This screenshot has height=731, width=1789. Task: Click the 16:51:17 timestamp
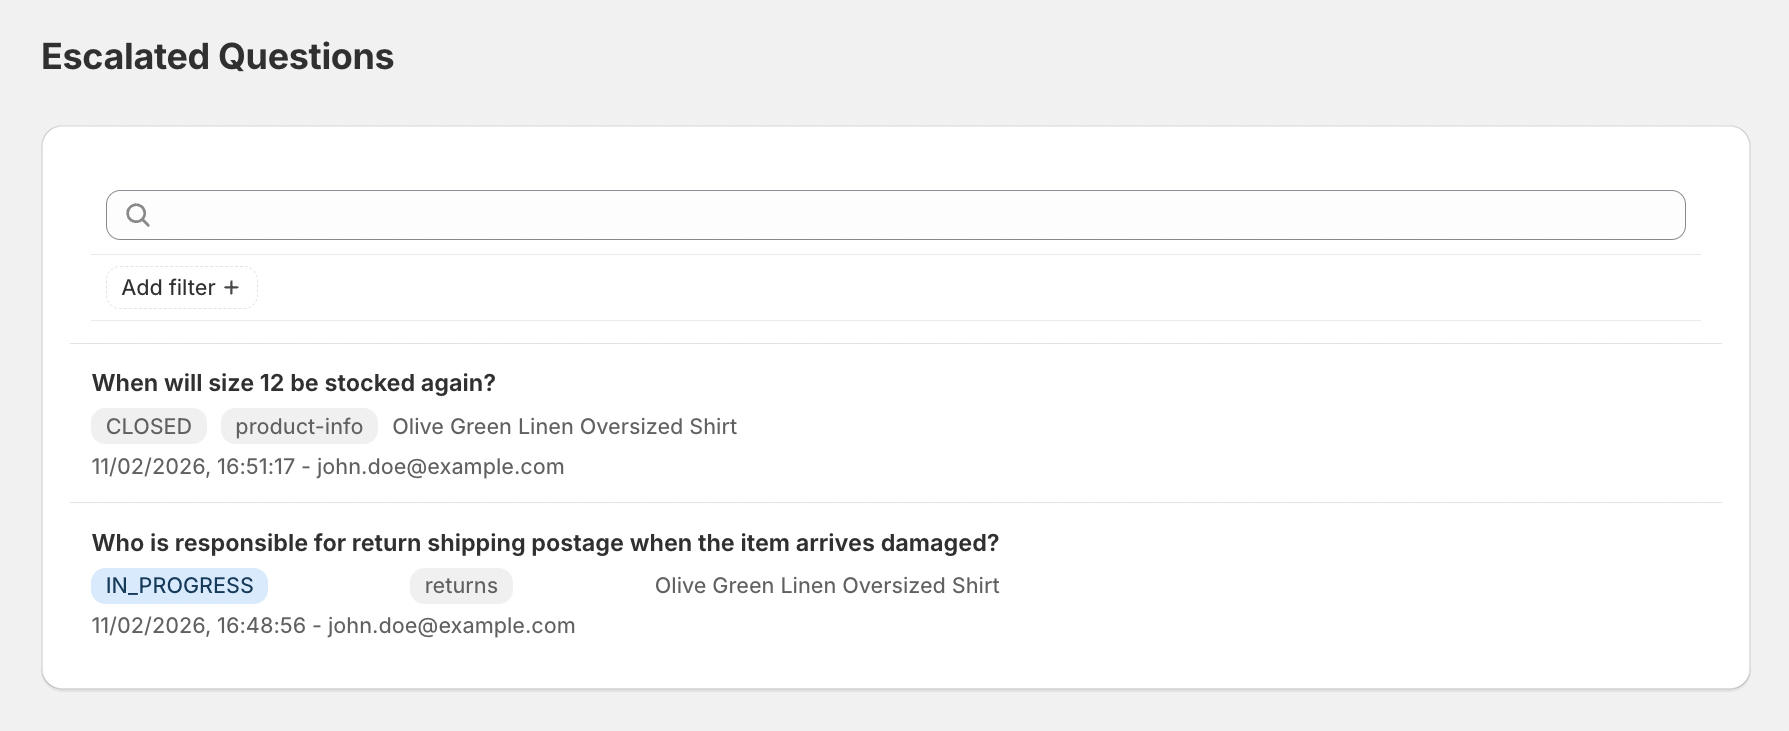tap(256, 467)
